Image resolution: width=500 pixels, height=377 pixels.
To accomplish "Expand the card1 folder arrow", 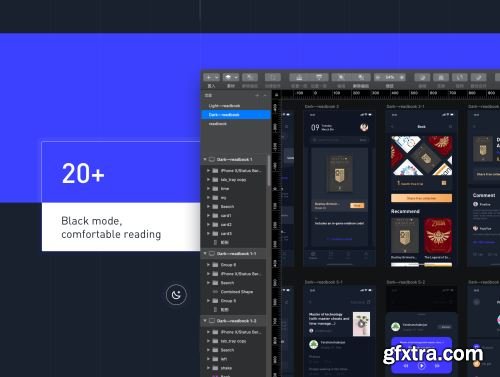I will tap(208, 215).
